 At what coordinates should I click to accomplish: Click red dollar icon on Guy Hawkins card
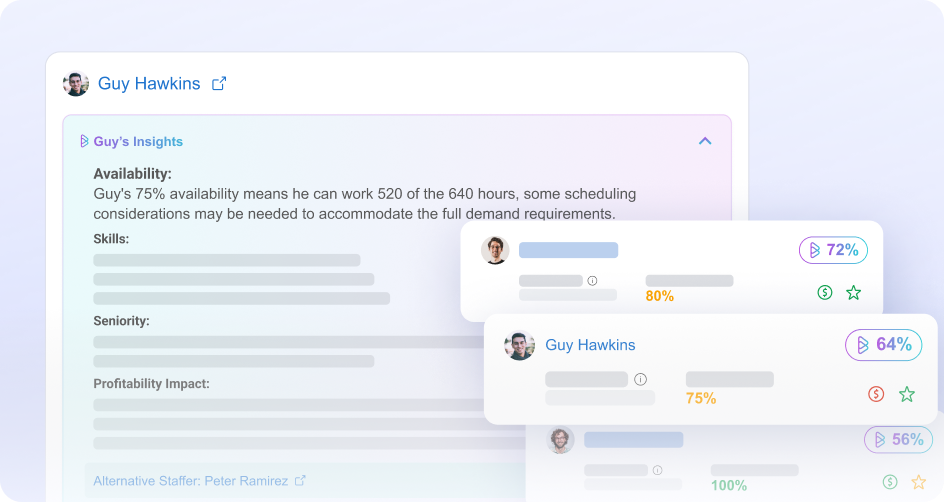[x=876, y=394]
